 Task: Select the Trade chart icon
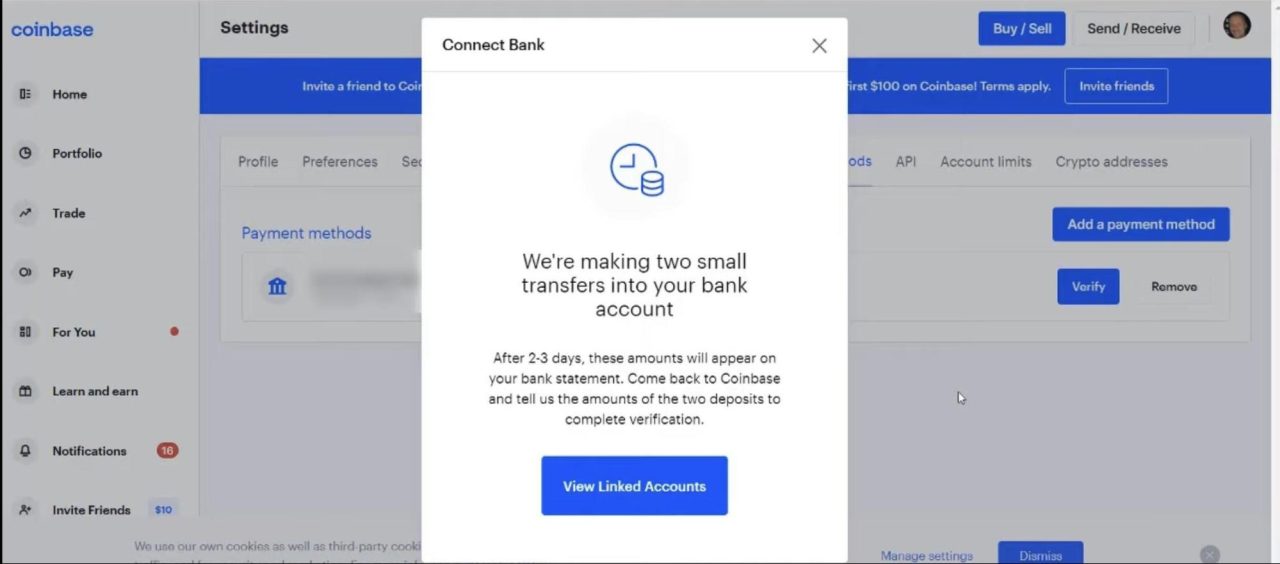click(26, 213)
